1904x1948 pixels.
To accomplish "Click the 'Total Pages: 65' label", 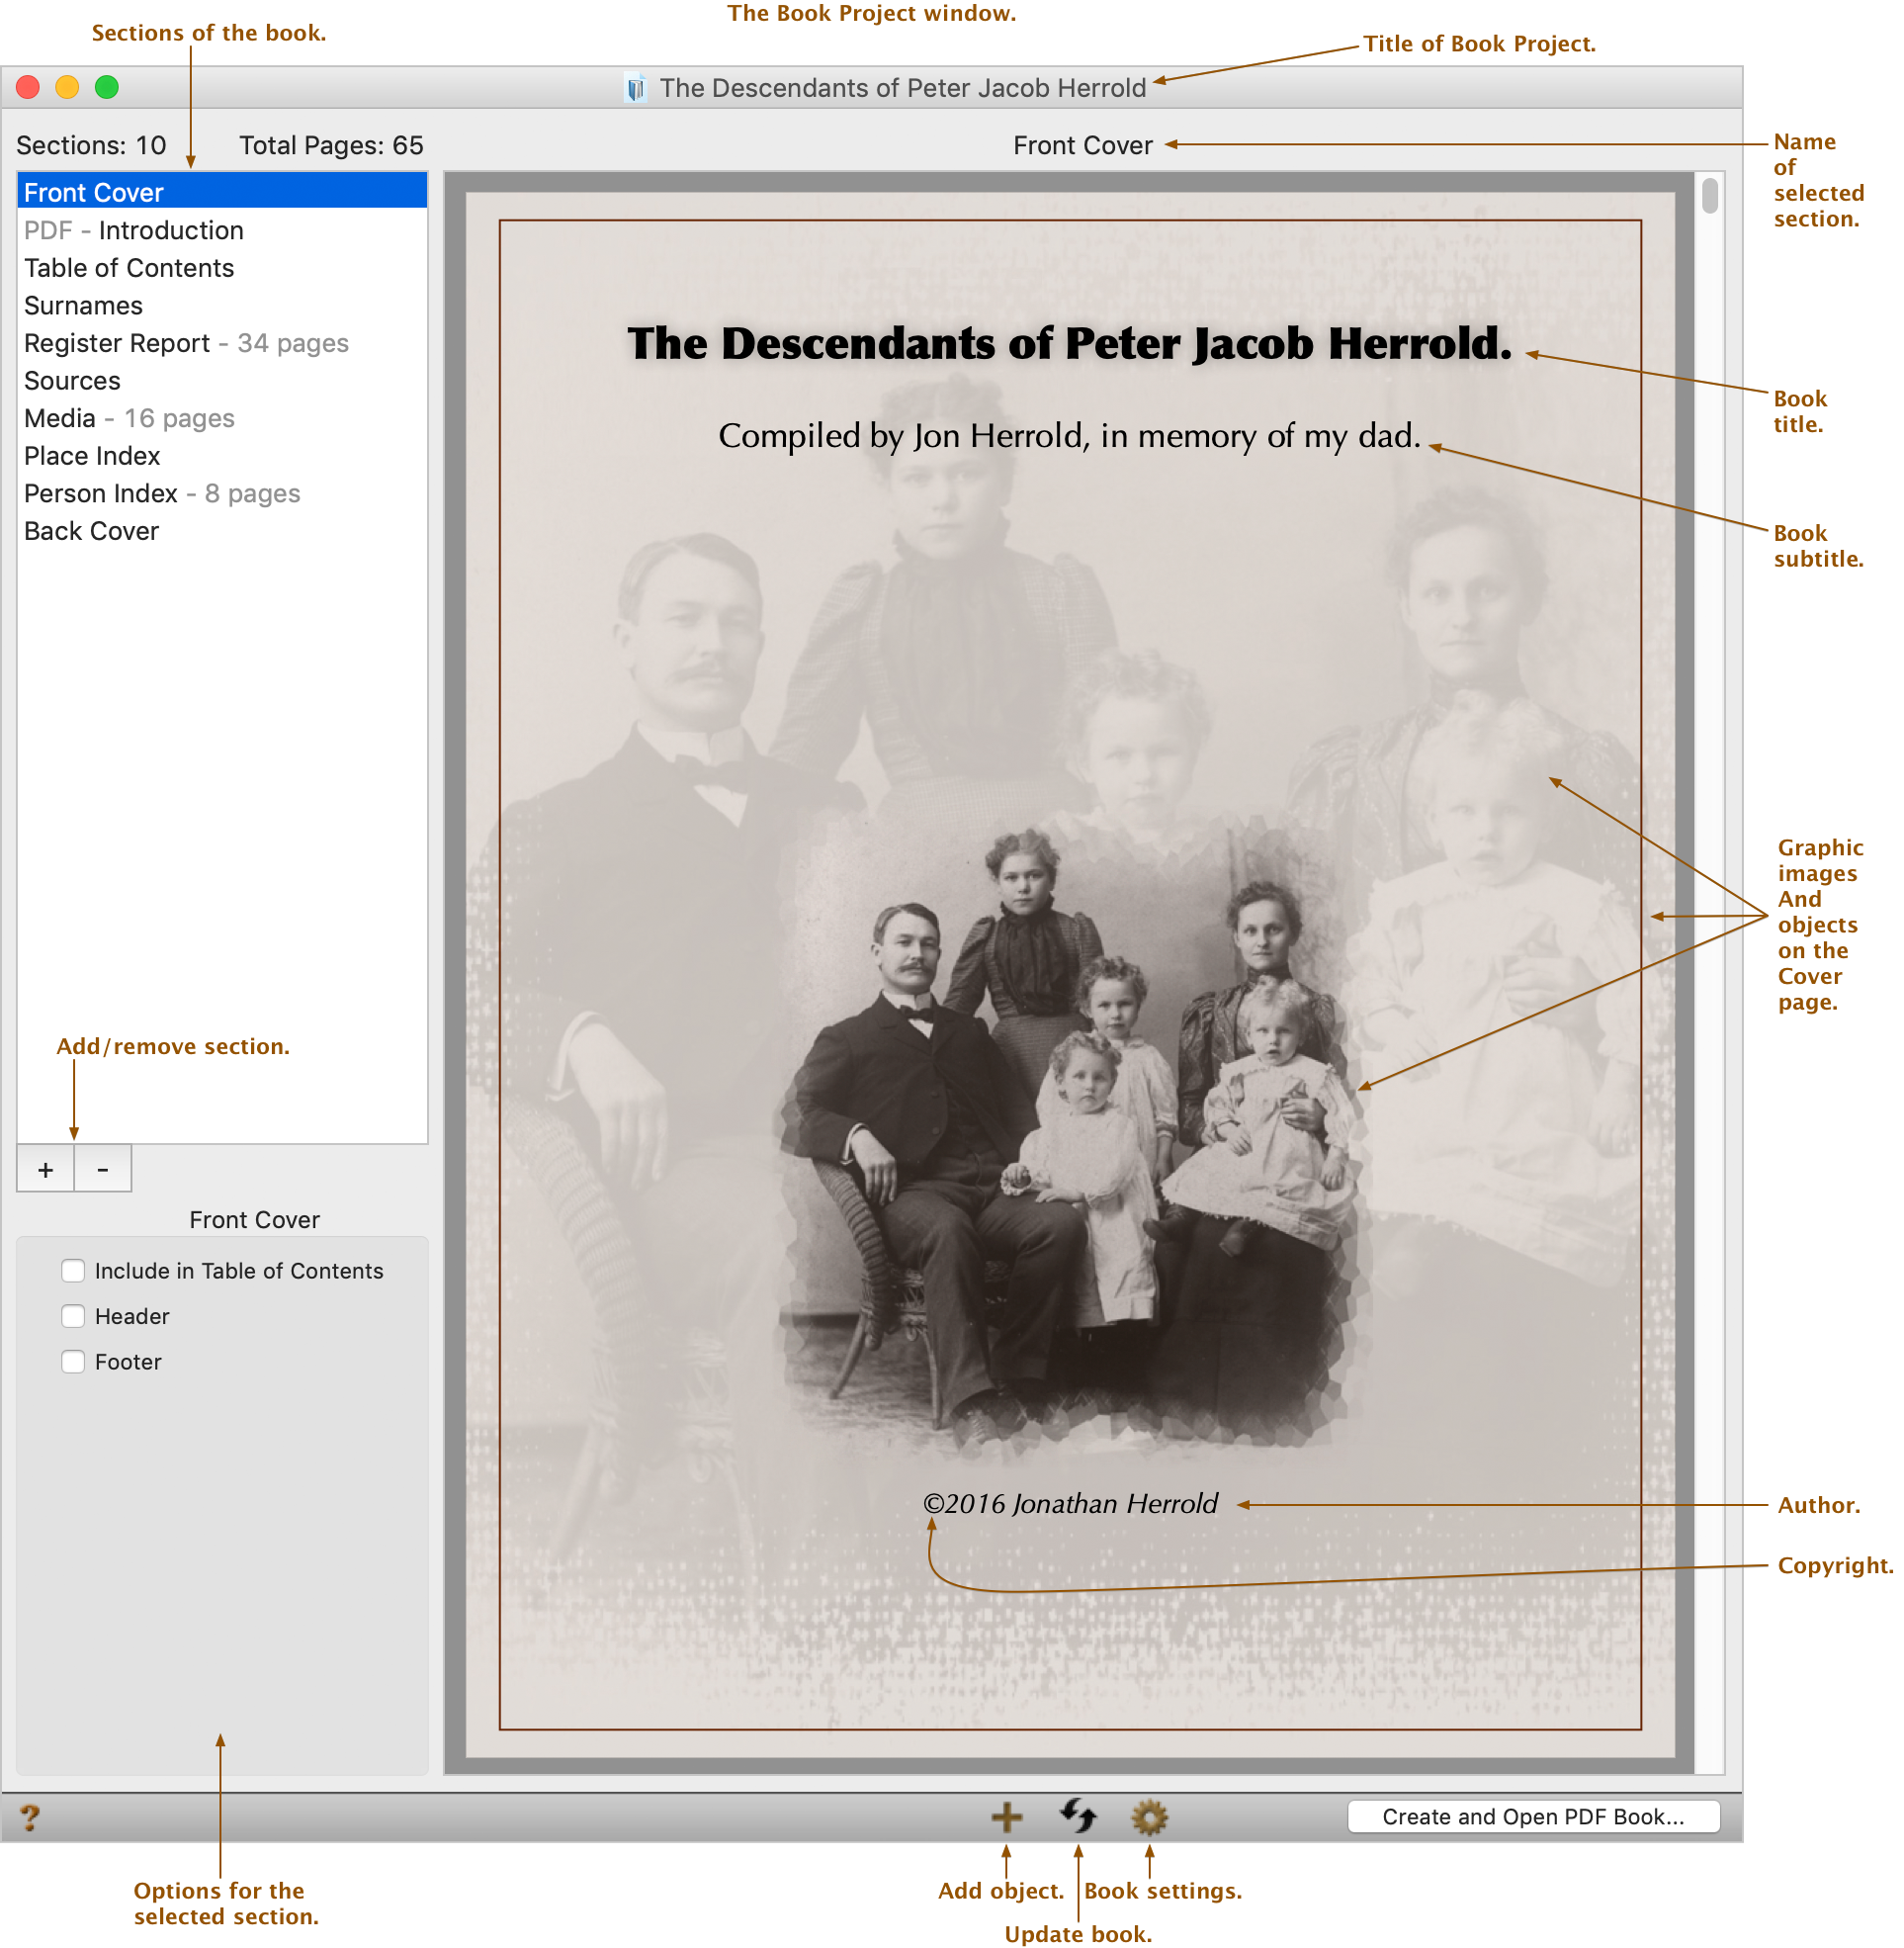I will (331, 145).
